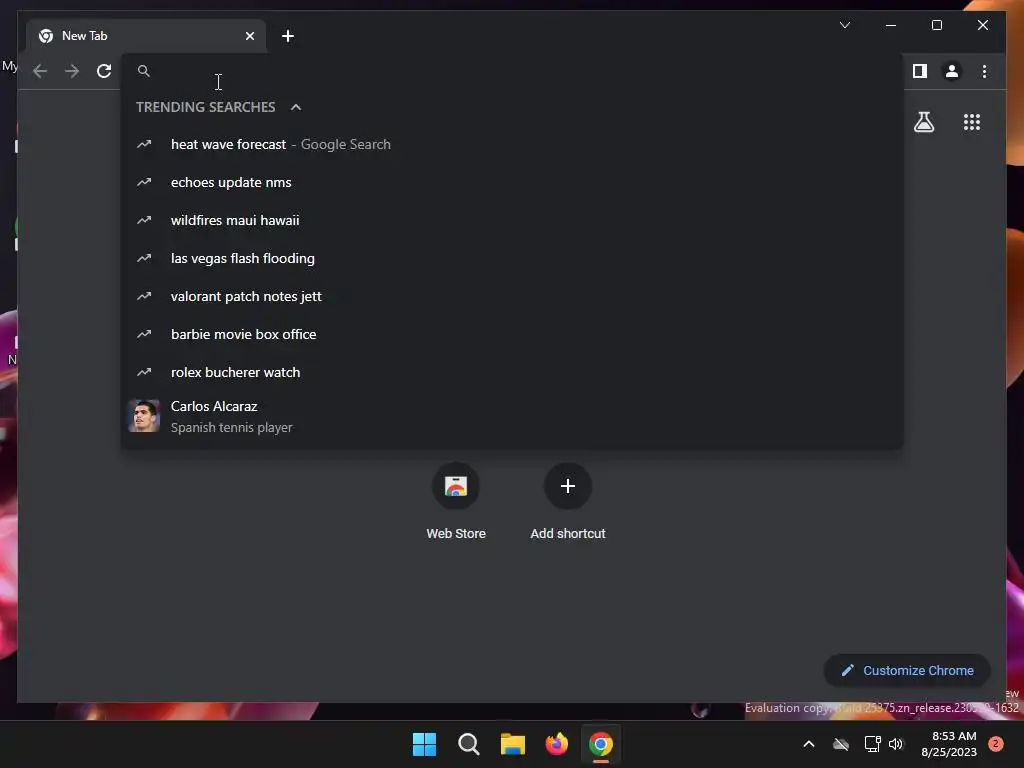Open network tray icon
The height and width of the screenshot is (768, 1024).
point(872,744)
